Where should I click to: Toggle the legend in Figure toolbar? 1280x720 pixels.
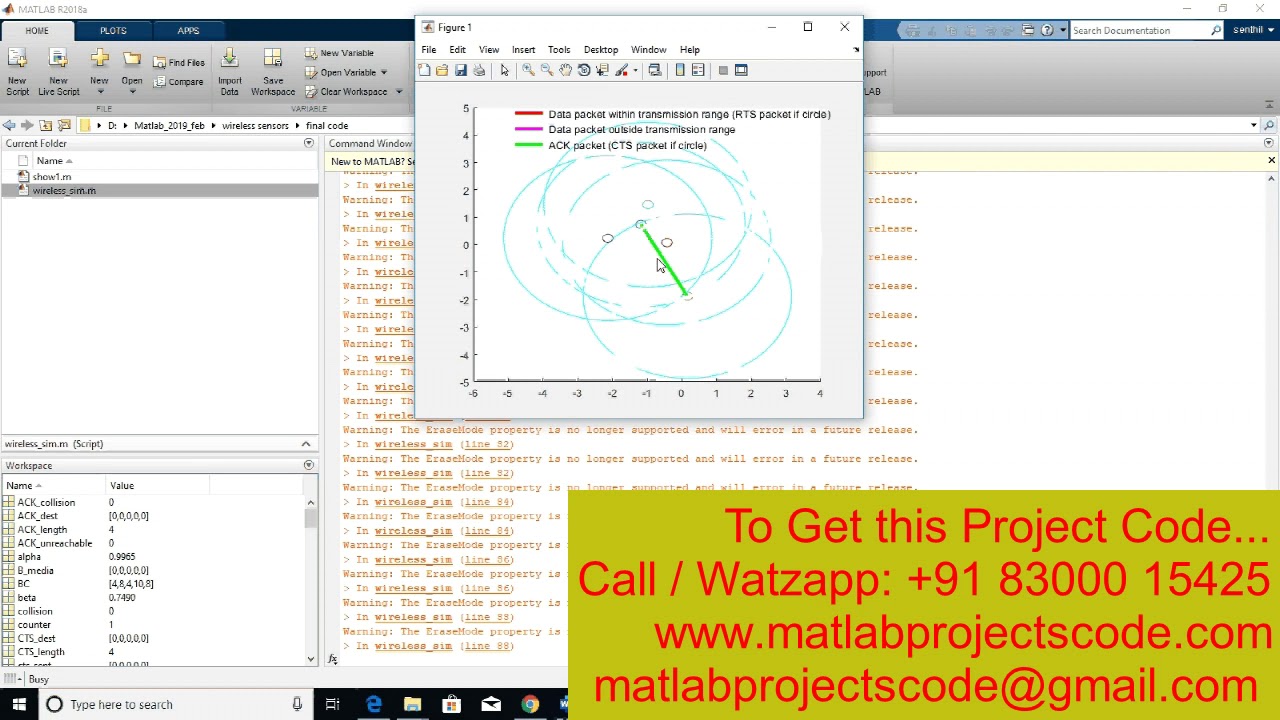click(x=698, y=70)
